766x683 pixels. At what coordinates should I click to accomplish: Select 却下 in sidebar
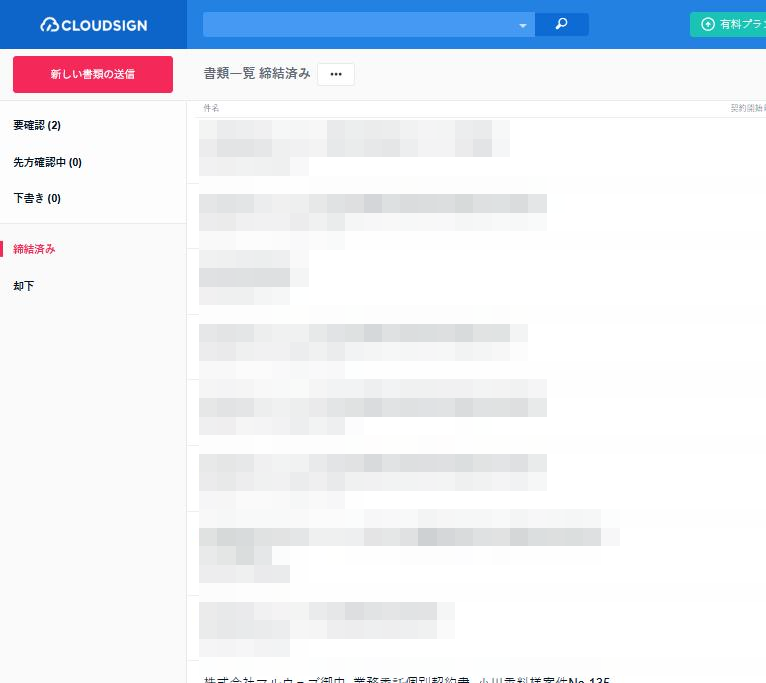(23, 286)
